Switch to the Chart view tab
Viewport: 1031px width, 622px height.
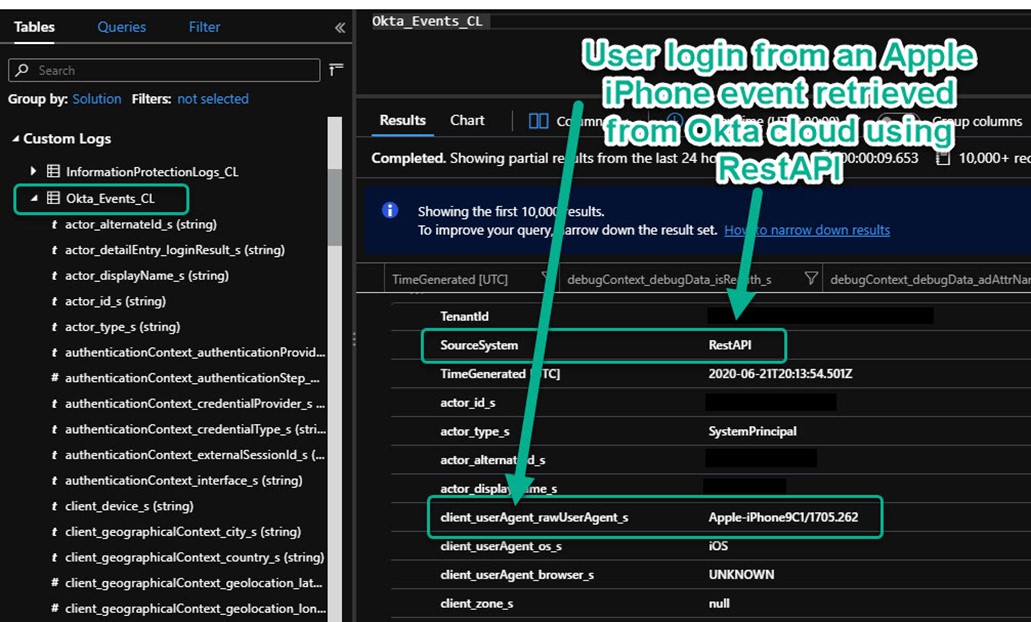pos(467,120)
